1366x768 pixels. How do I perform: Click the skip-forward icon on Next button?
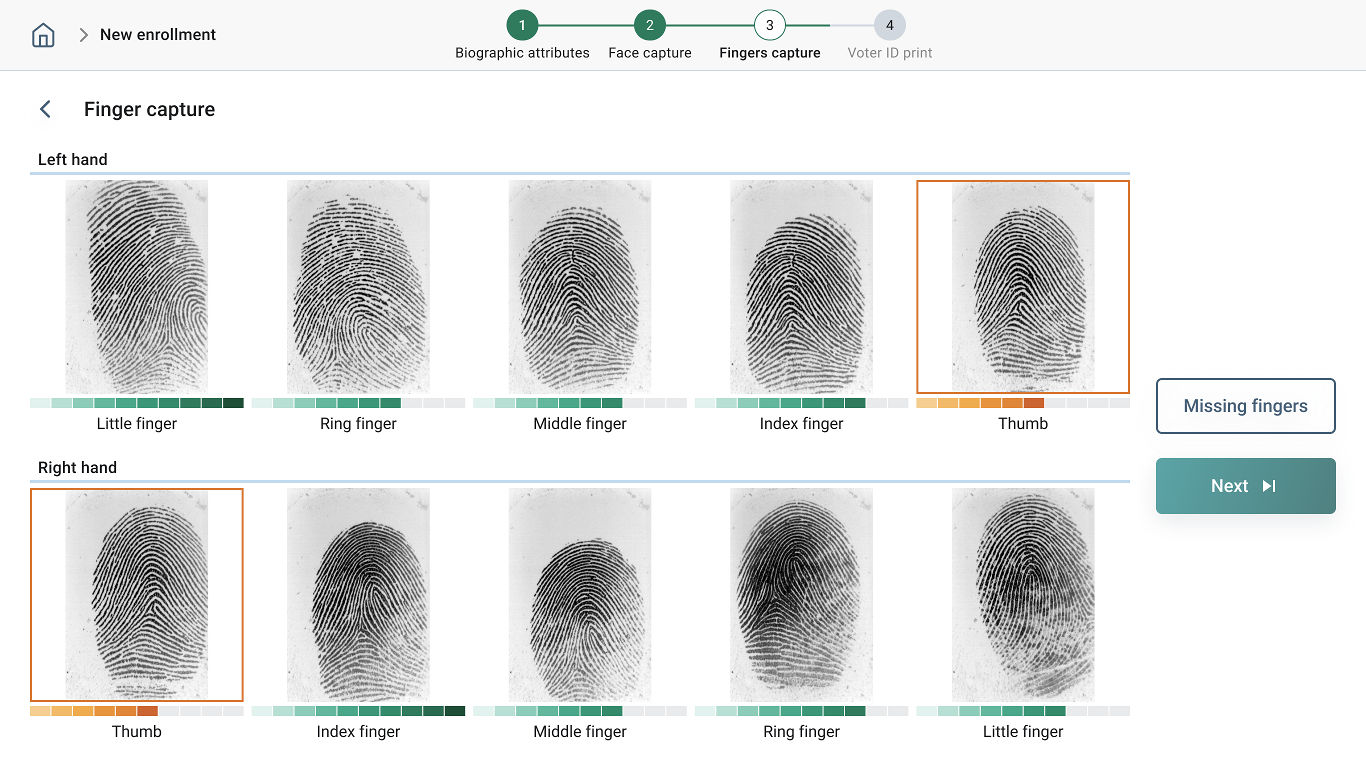pyautogui.click(x=1269, y=486)
